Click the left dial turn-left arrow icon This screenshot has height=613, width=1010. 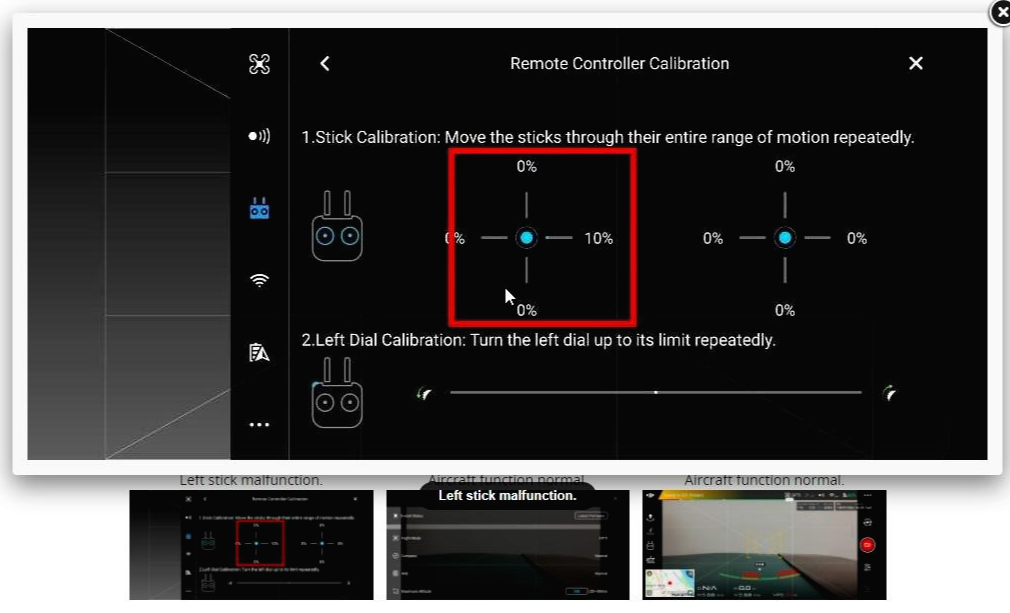point(424,393)
